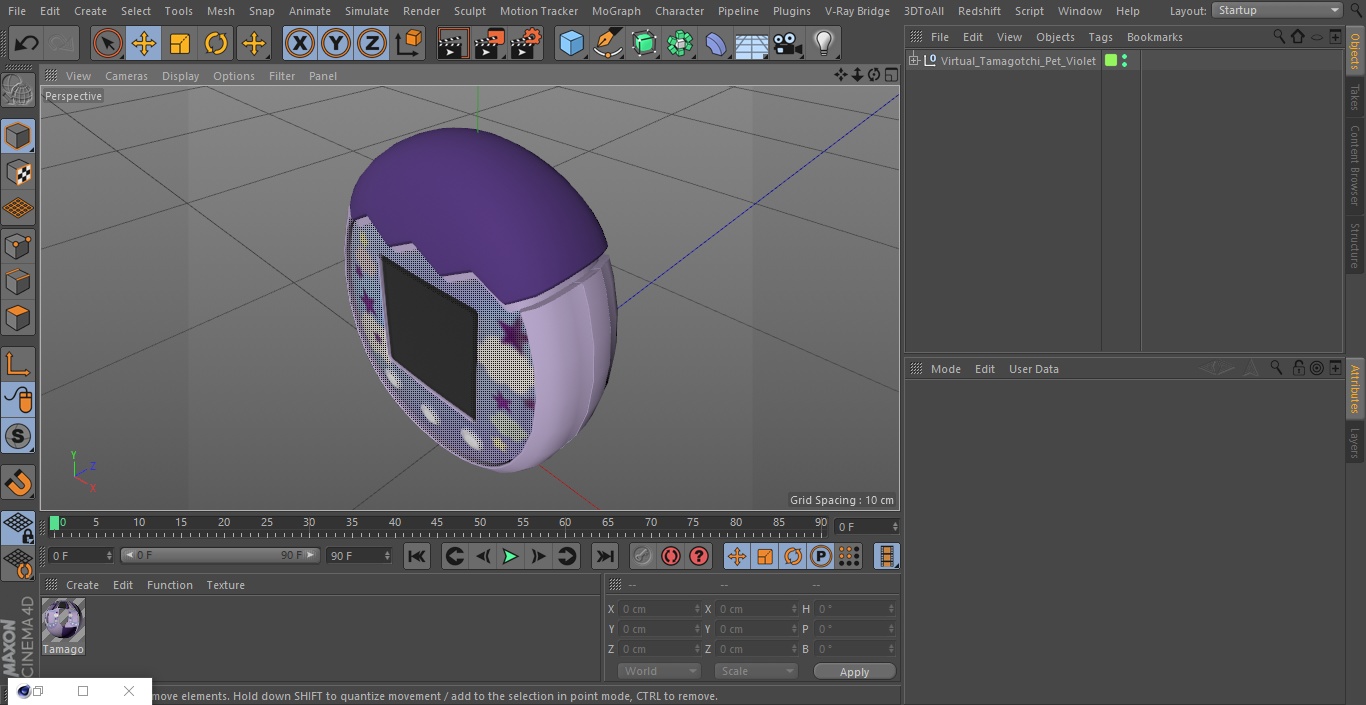Open the World coordinate dropdown
The image size is (1366, 705).
tap(659, 671)
